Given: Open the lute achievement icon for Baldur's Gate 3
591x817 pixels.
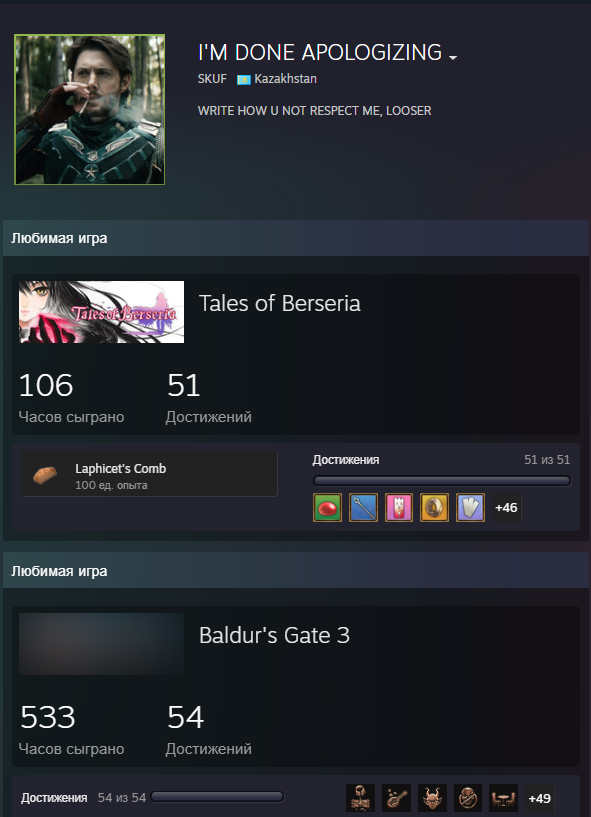Looking at the screenshot, I should (x=396, y=798).
